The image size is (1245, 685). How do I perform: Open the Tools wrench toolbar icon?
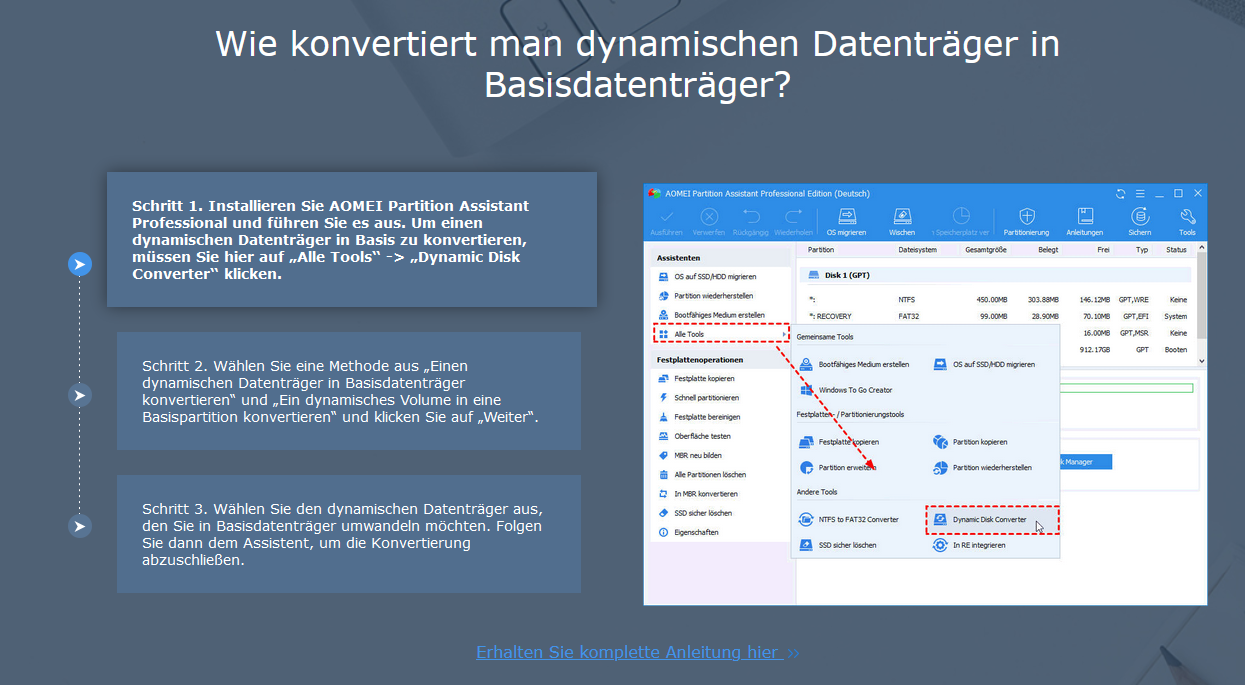click(1187, 221)
